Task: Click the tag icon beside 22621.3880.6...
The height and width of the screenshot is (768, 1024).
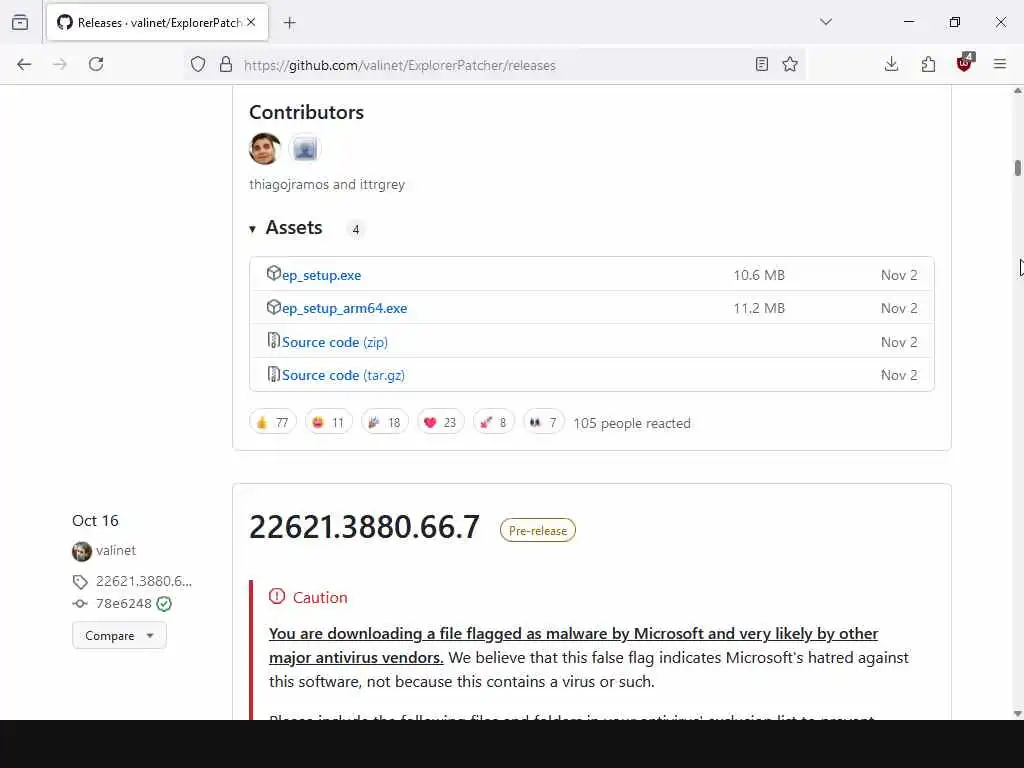Action: 80,582
